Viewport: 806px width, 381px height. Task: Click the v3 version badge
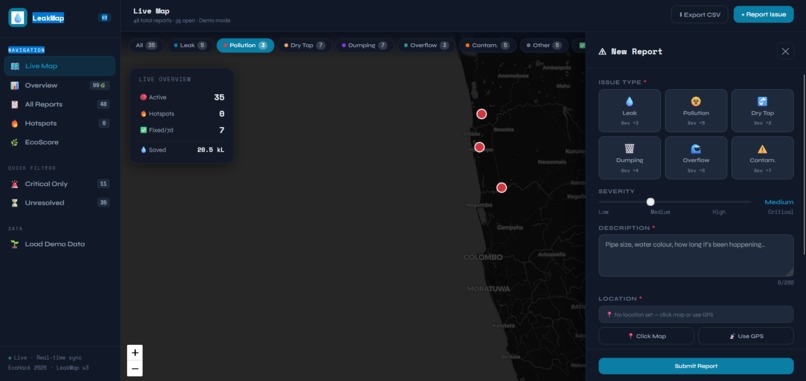click(x=104, y=17)
